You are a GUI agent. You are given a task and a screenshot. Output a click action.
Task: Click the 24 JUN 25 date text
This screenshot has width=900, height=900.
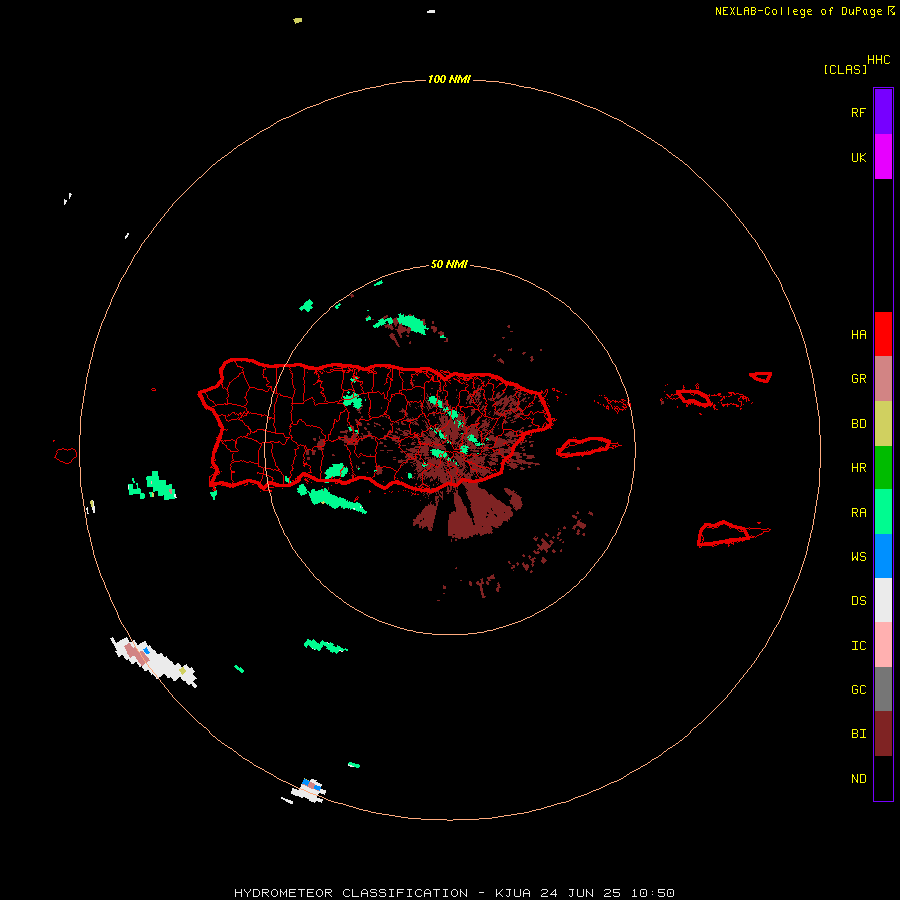click(580, 893)
